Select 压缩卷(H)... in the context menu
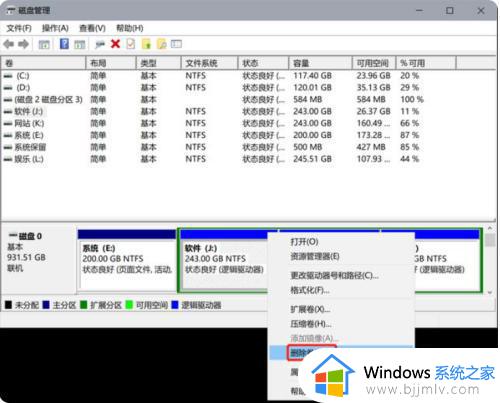Viewport: 500px width, 403px height. pos(311,324)
